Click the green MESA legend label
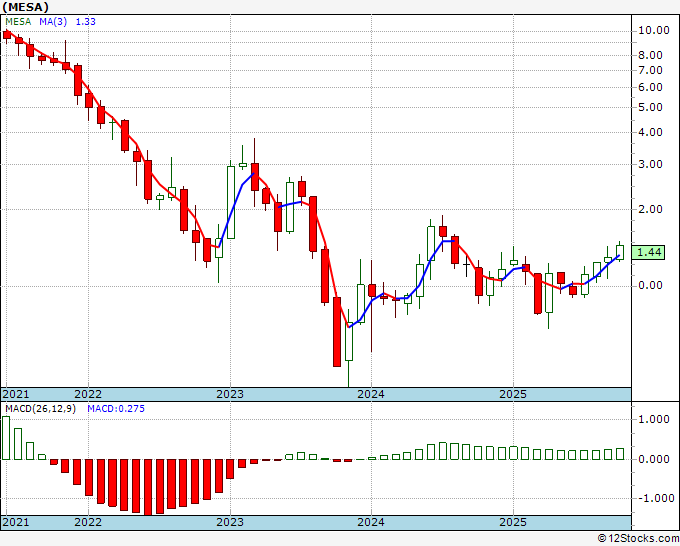680x546 pixels. click(x=18, y=22)
